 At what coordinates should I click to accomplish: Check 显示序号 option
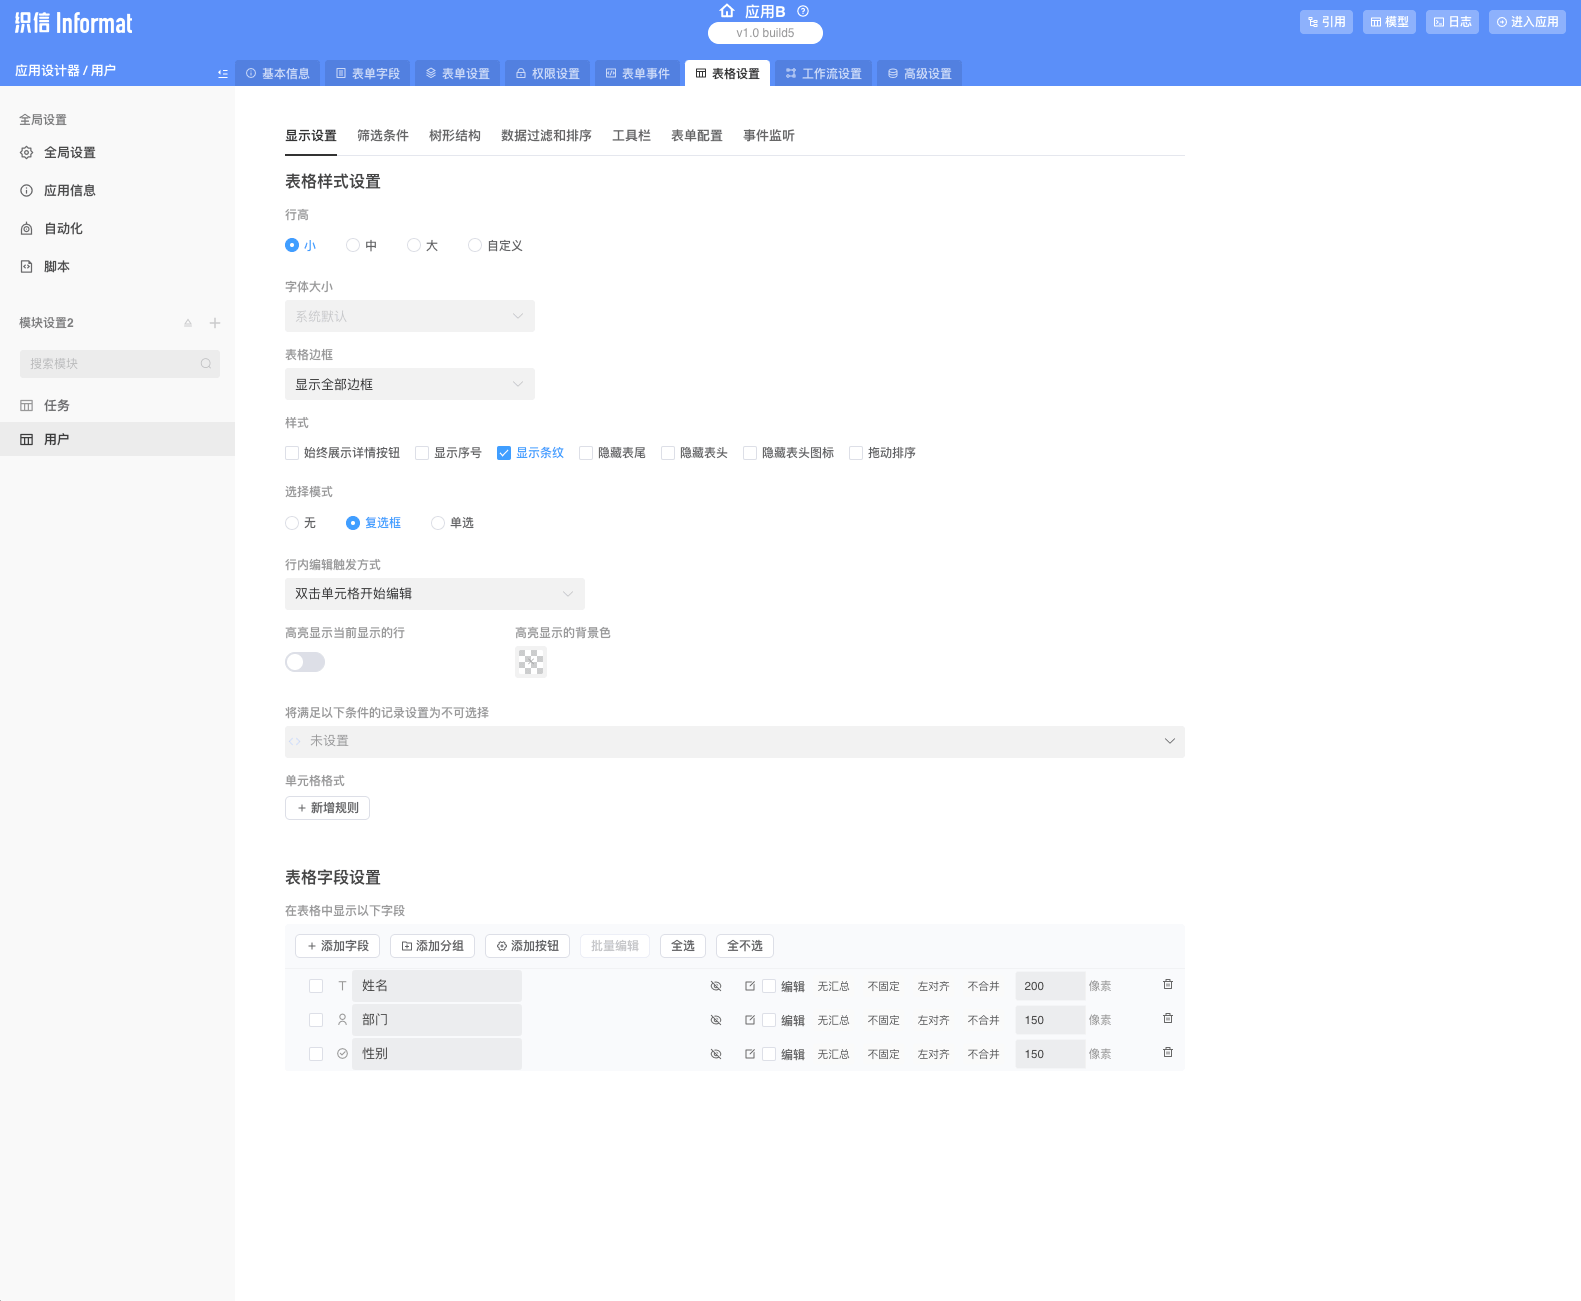coord(422,453)
